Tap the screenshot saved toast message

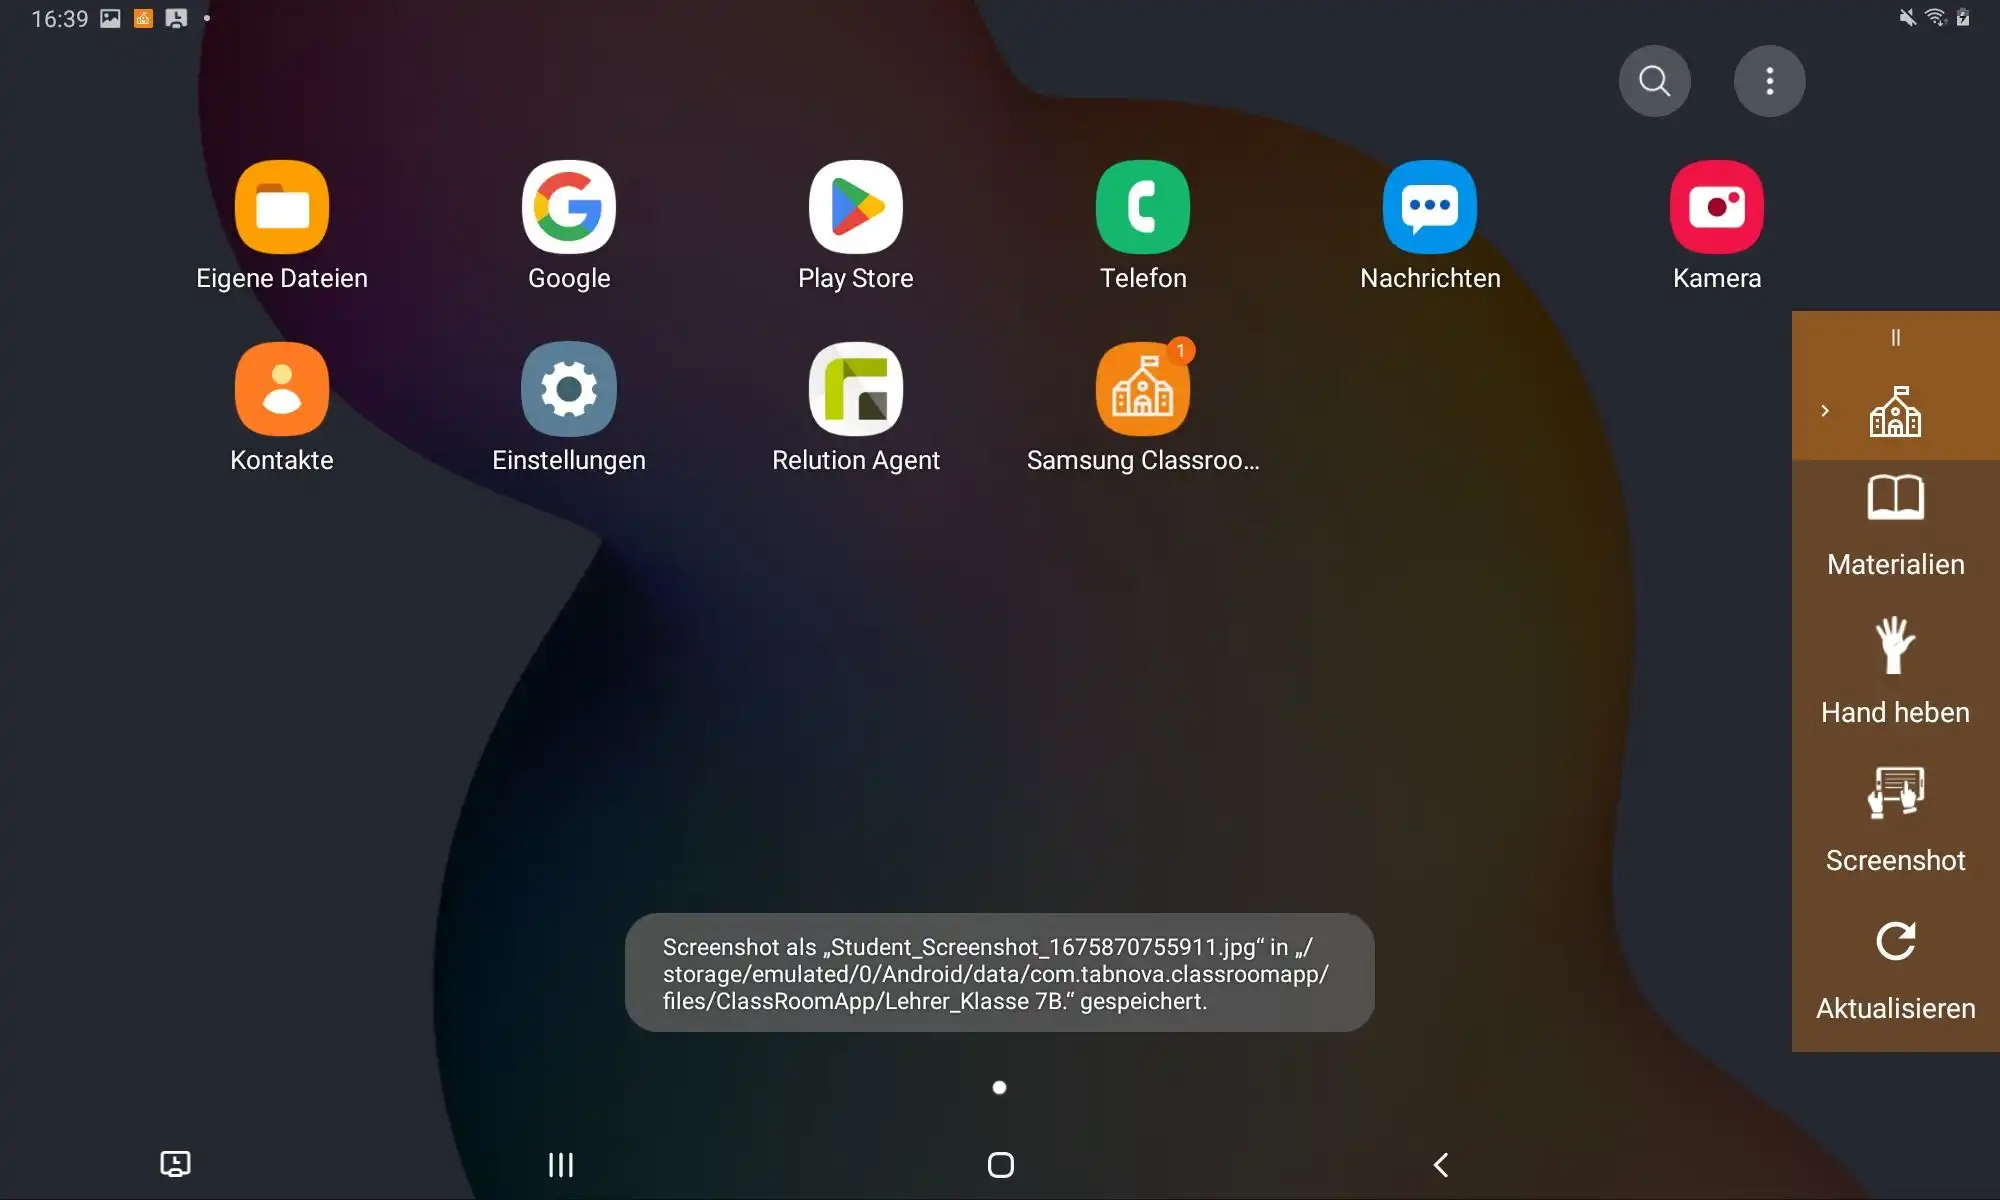(x=999, y=973)
